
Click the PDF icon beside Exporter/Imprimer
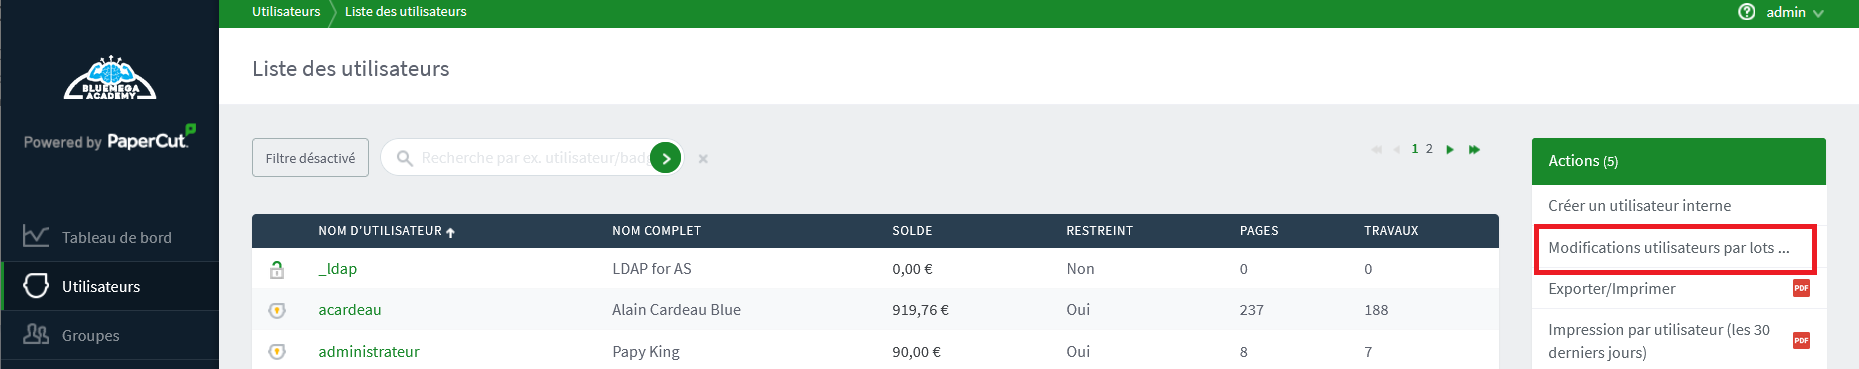pos(1801,288)
